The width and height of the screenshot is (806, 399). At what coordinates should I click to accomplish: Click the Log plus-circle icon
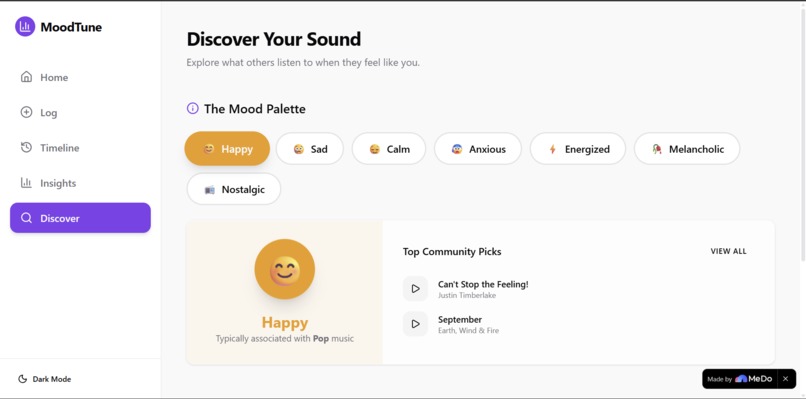(x=26, y=112)
